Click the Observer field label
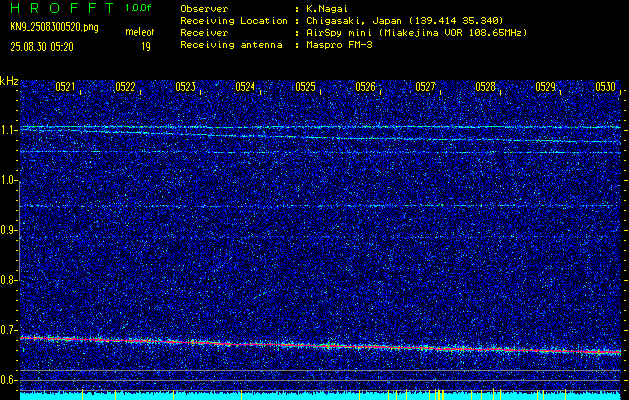Image resolution: width=629 pixels, height=400 pixels. pos(204,9)
